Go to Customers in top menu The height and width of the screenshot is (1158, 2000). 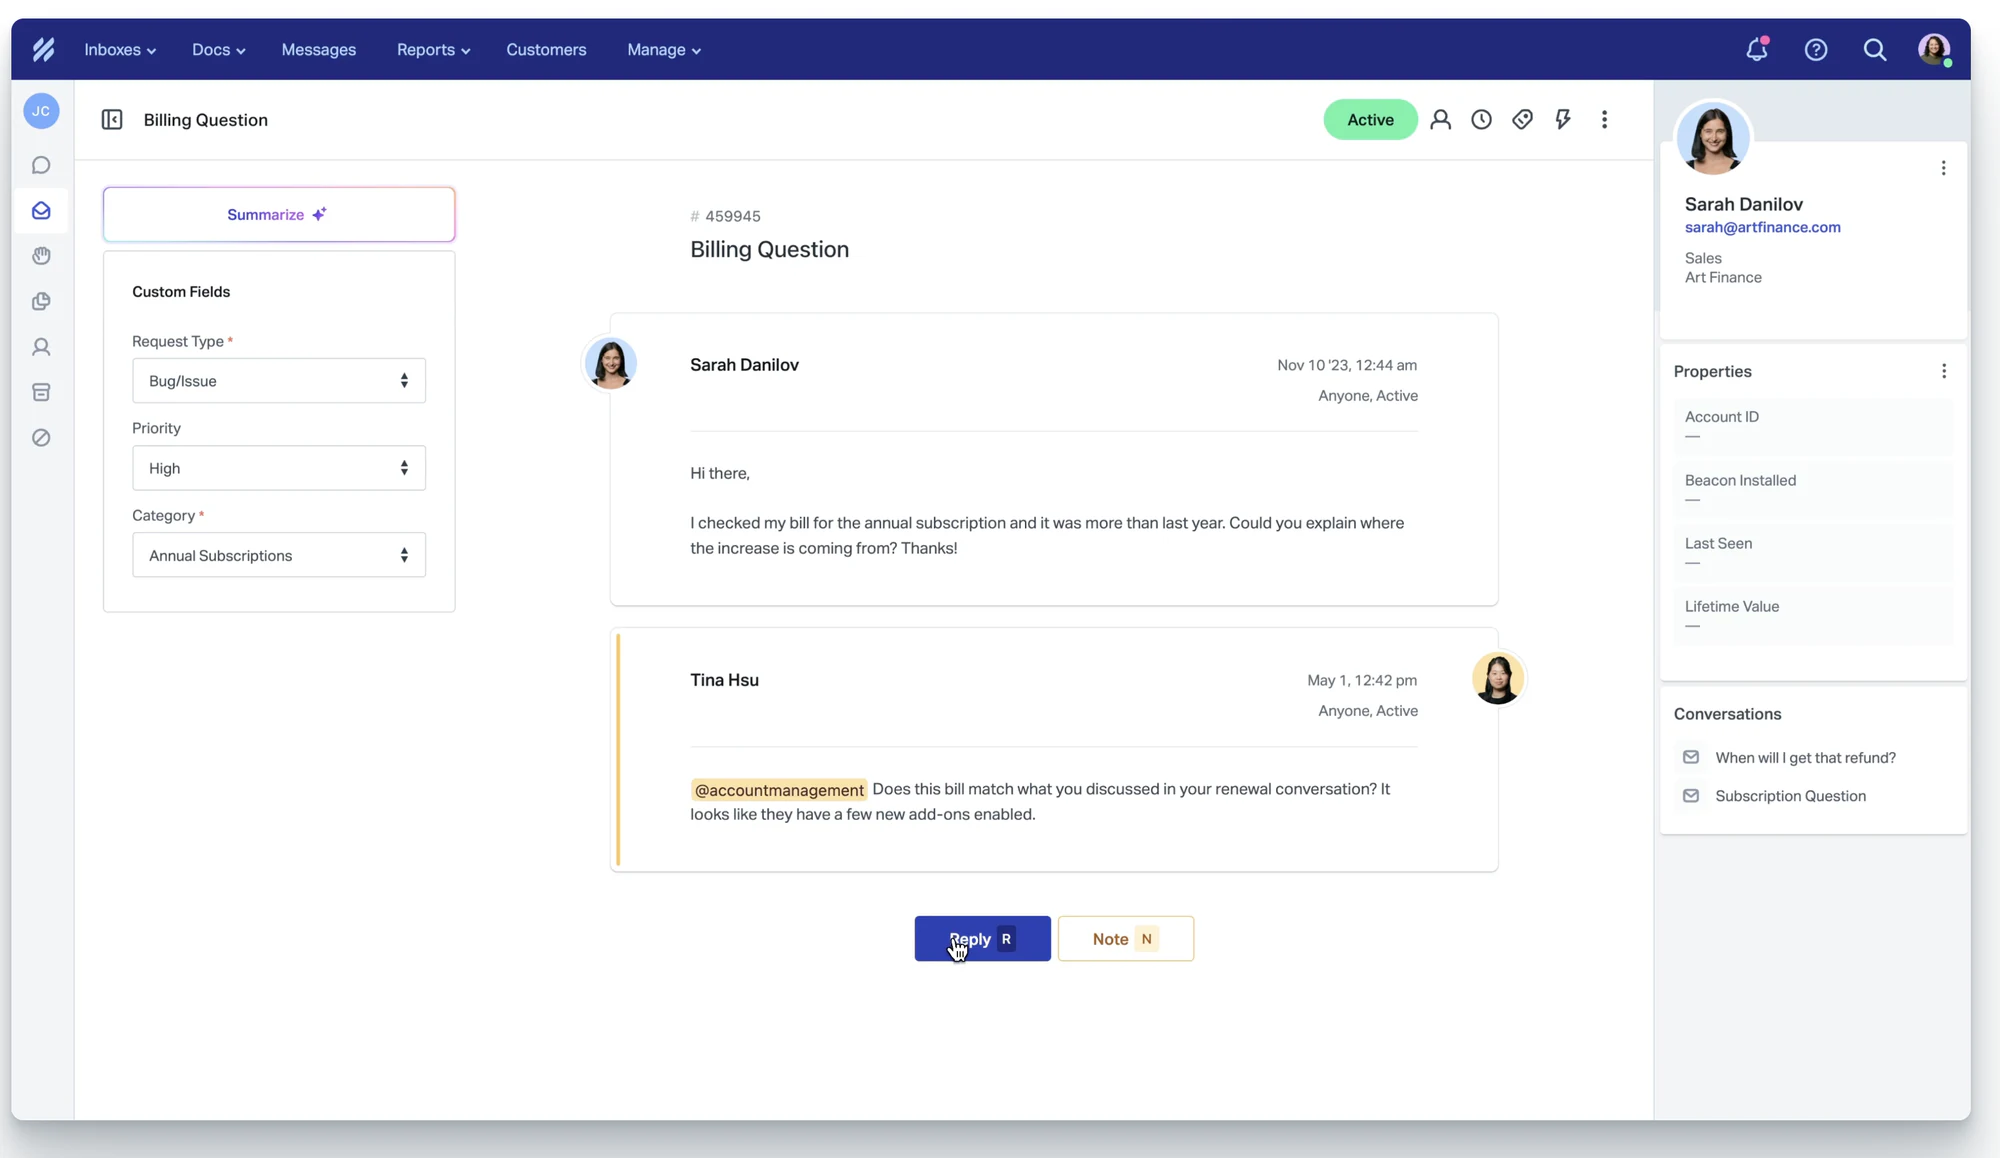(x=546, y=50)
